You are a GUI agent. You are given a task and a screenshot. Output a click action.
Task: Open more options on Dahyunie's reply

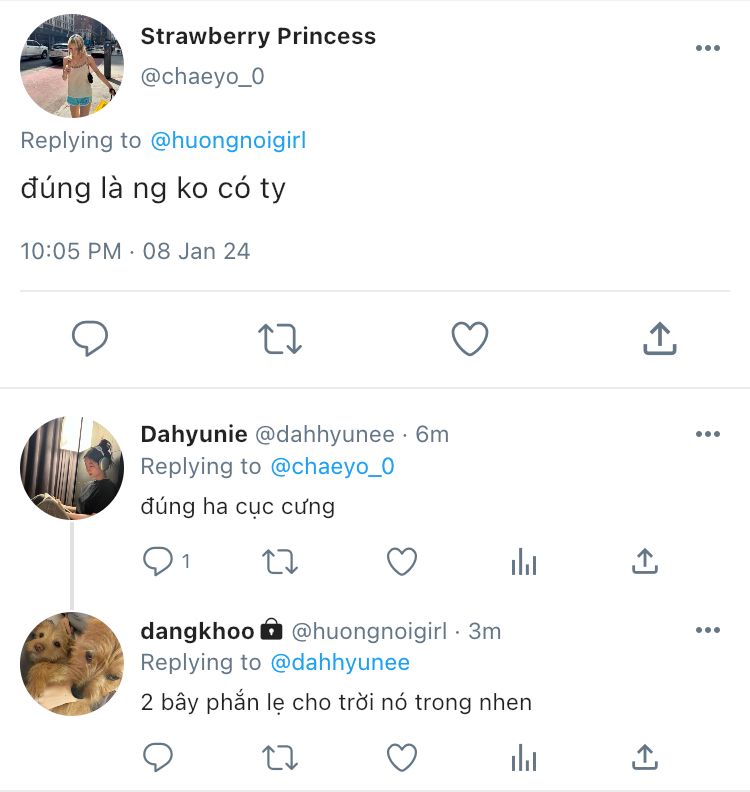click(708, 434)
